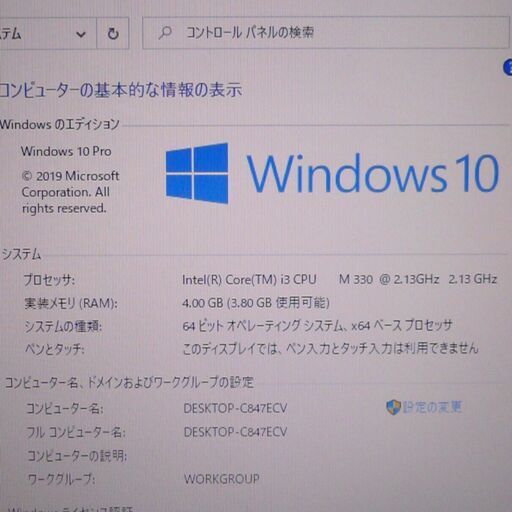The width and height of the screenshot is (512, 512).
Task: Click the blue help icon at right edge
Action: 508,68
